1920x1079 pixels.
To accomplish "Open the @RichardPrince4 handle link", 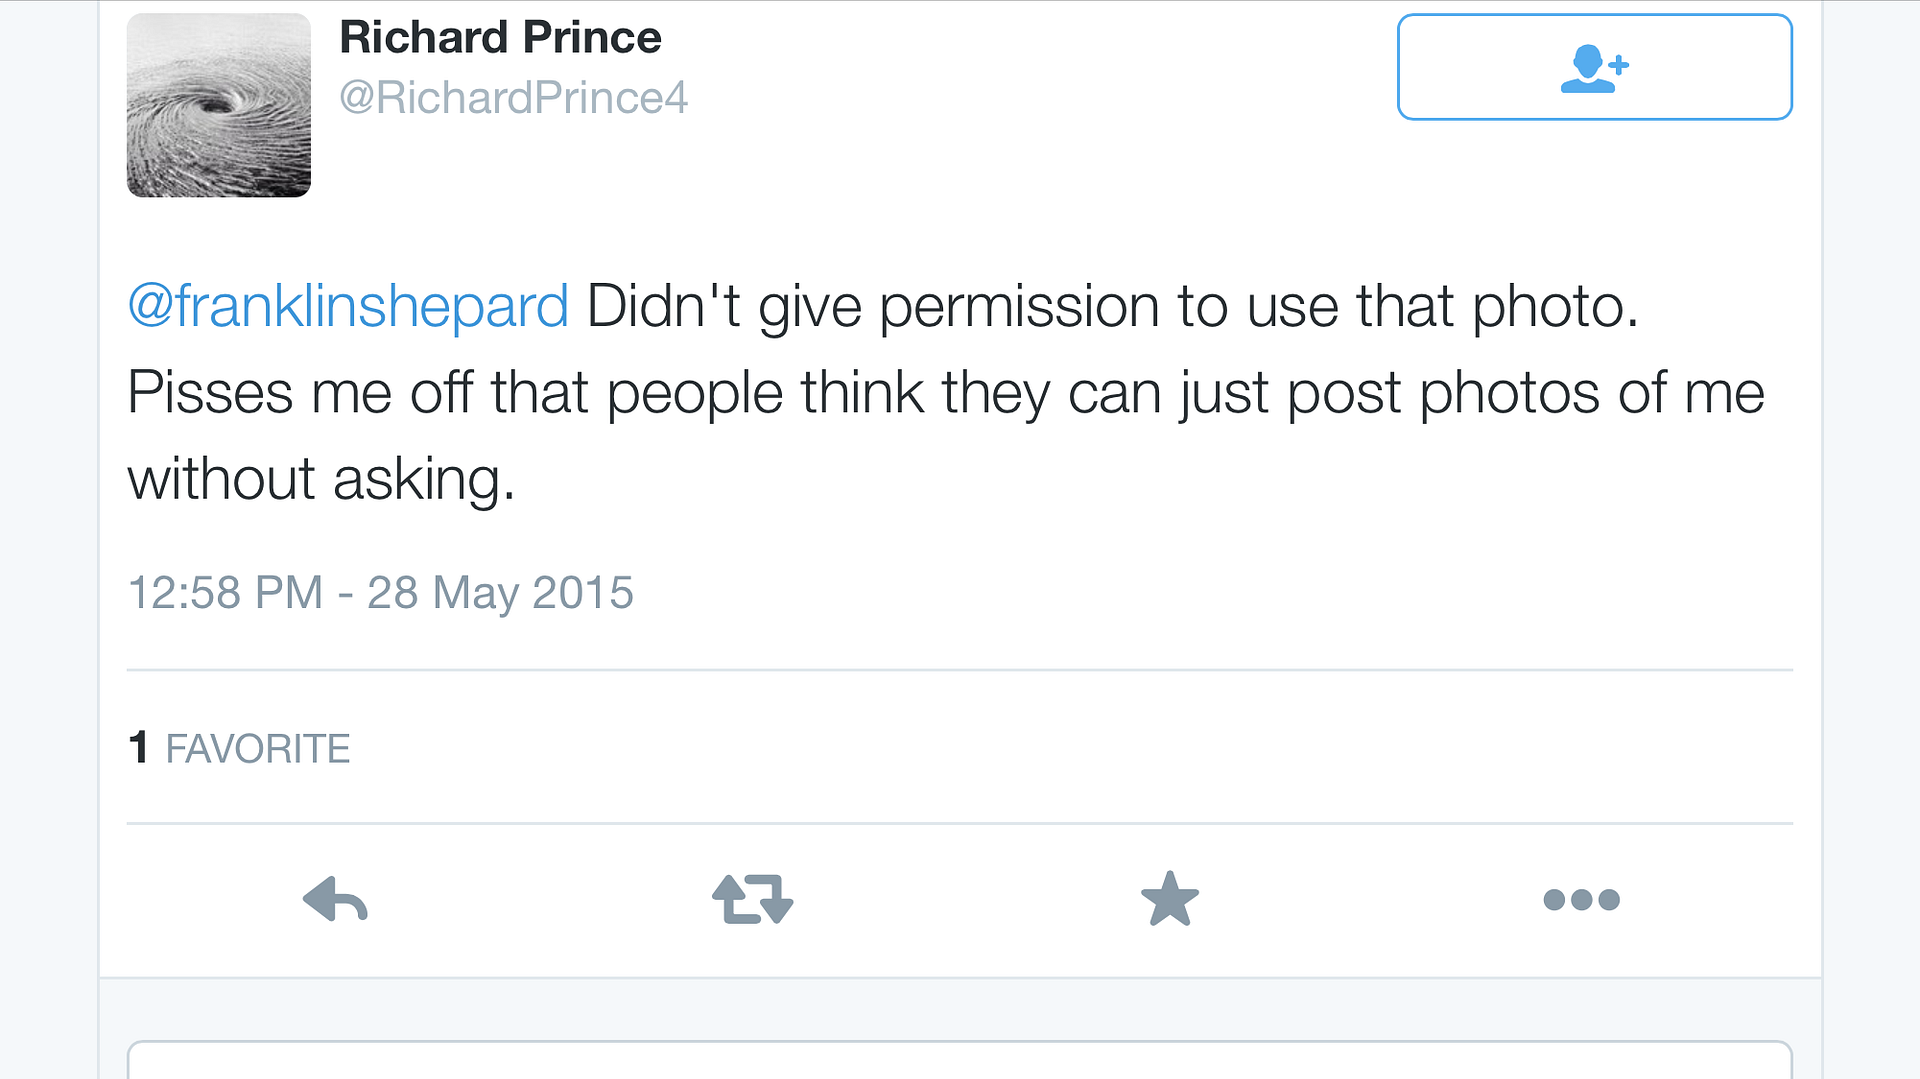I will 513,98.
